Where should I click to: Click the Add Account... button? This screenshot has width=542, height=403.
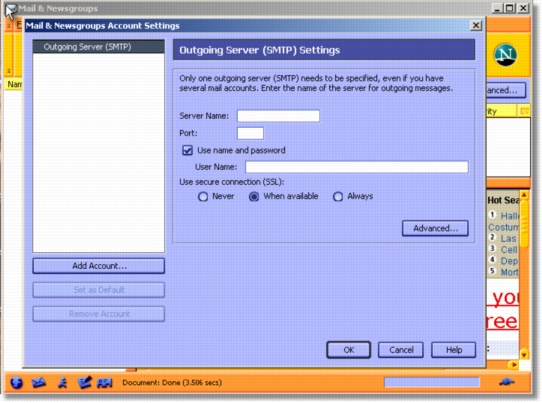pyautogui.click(x=99, y=266)
